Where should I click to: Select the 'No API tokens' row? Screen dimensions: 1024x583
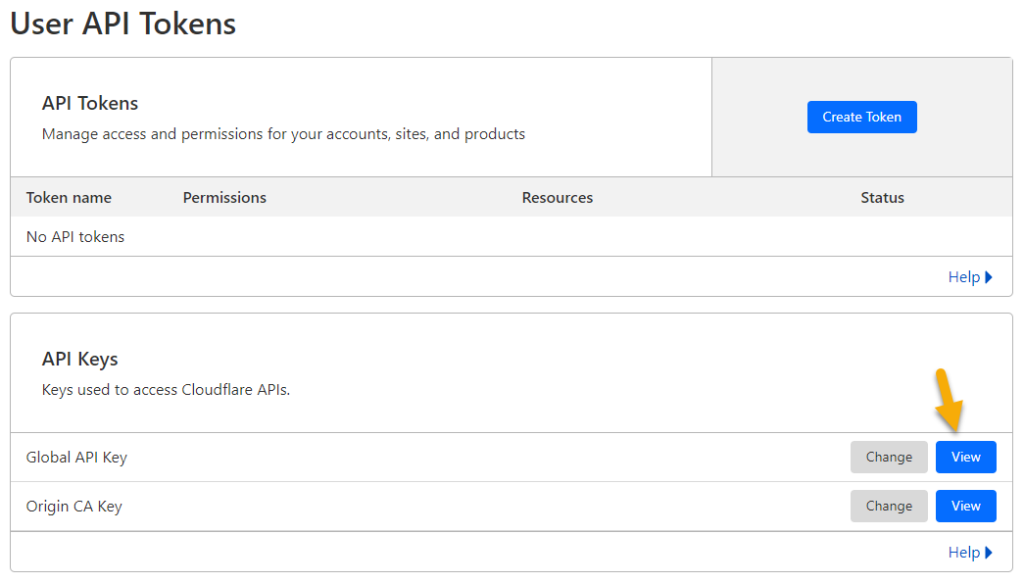(x=75, y=237)
